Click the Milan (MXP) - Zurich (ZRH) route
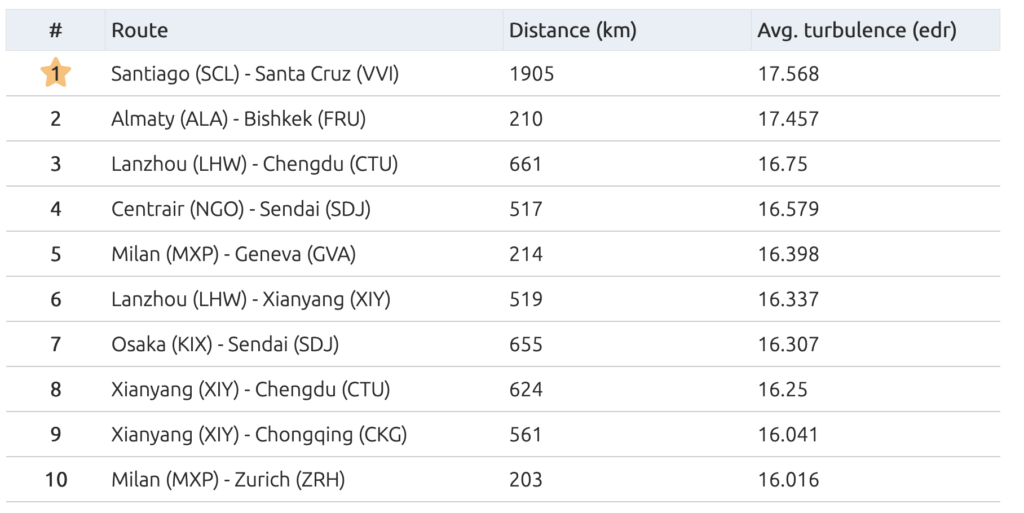The image size is (1024, 513). (228, 479)
